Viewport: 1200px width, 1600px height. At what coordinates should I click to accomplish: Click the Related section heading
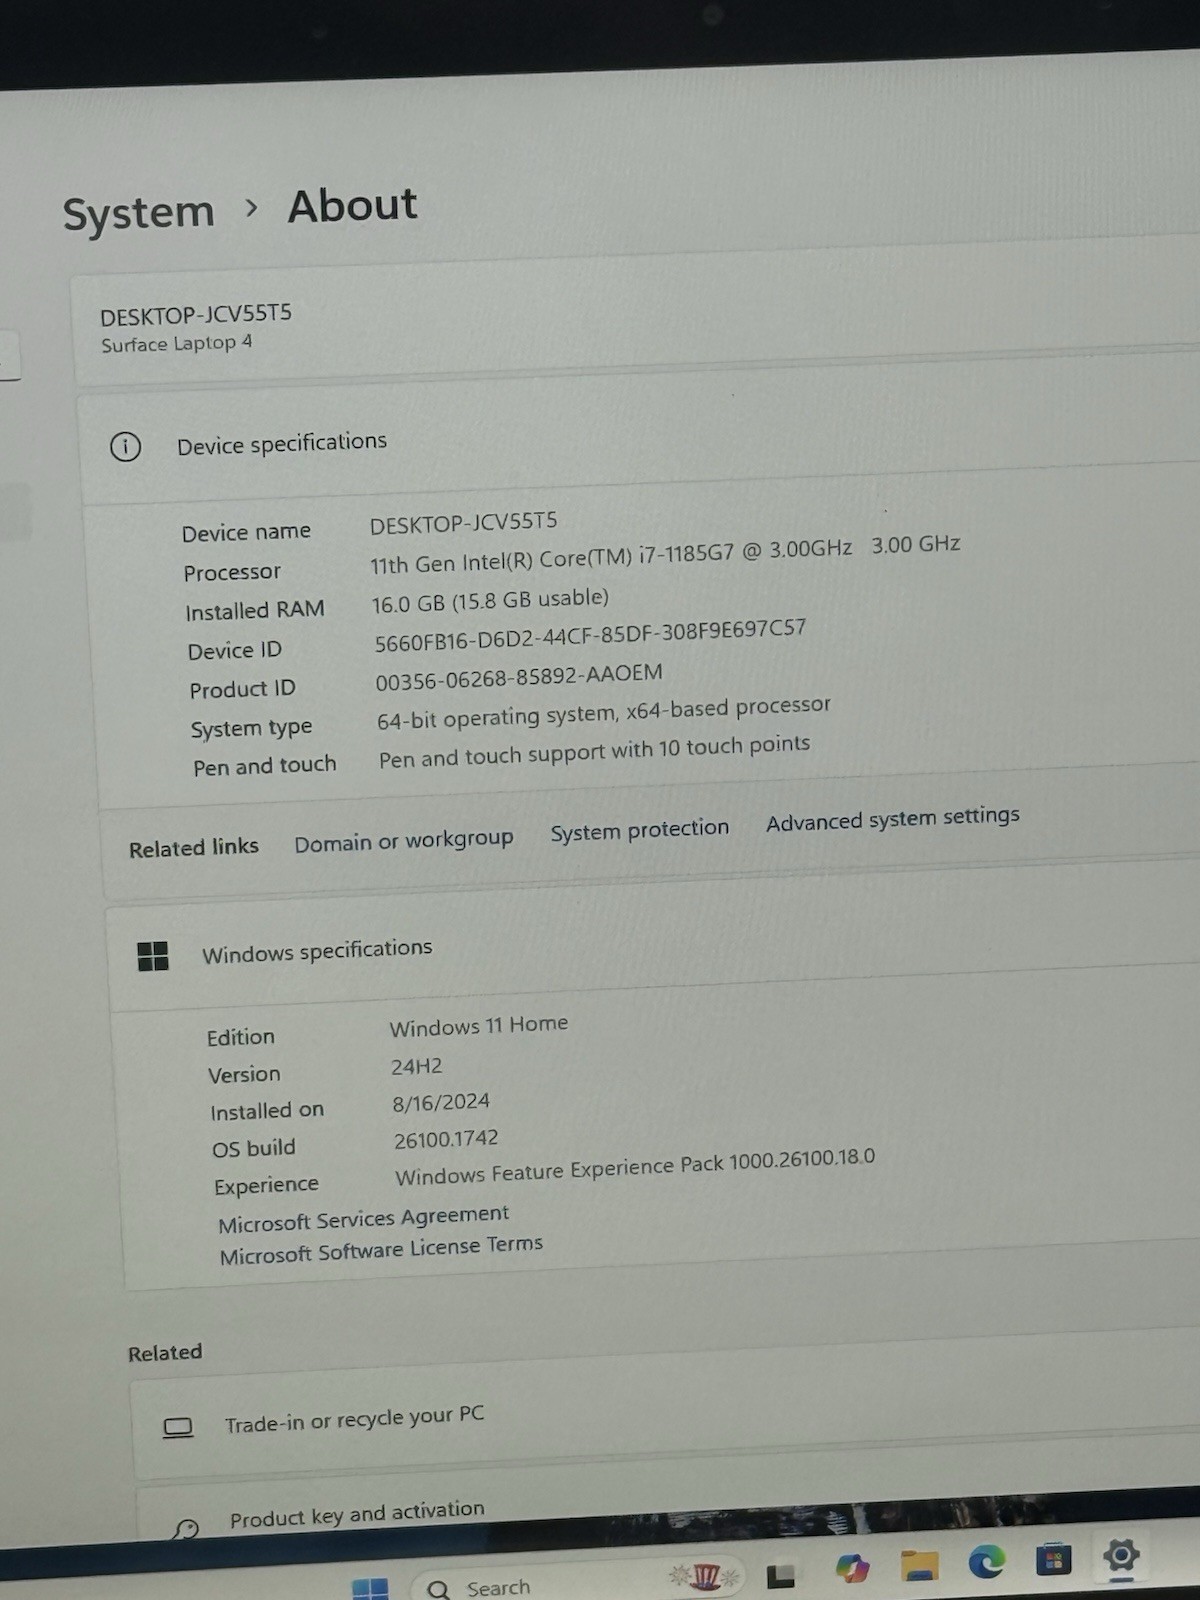click(165, 1353)
